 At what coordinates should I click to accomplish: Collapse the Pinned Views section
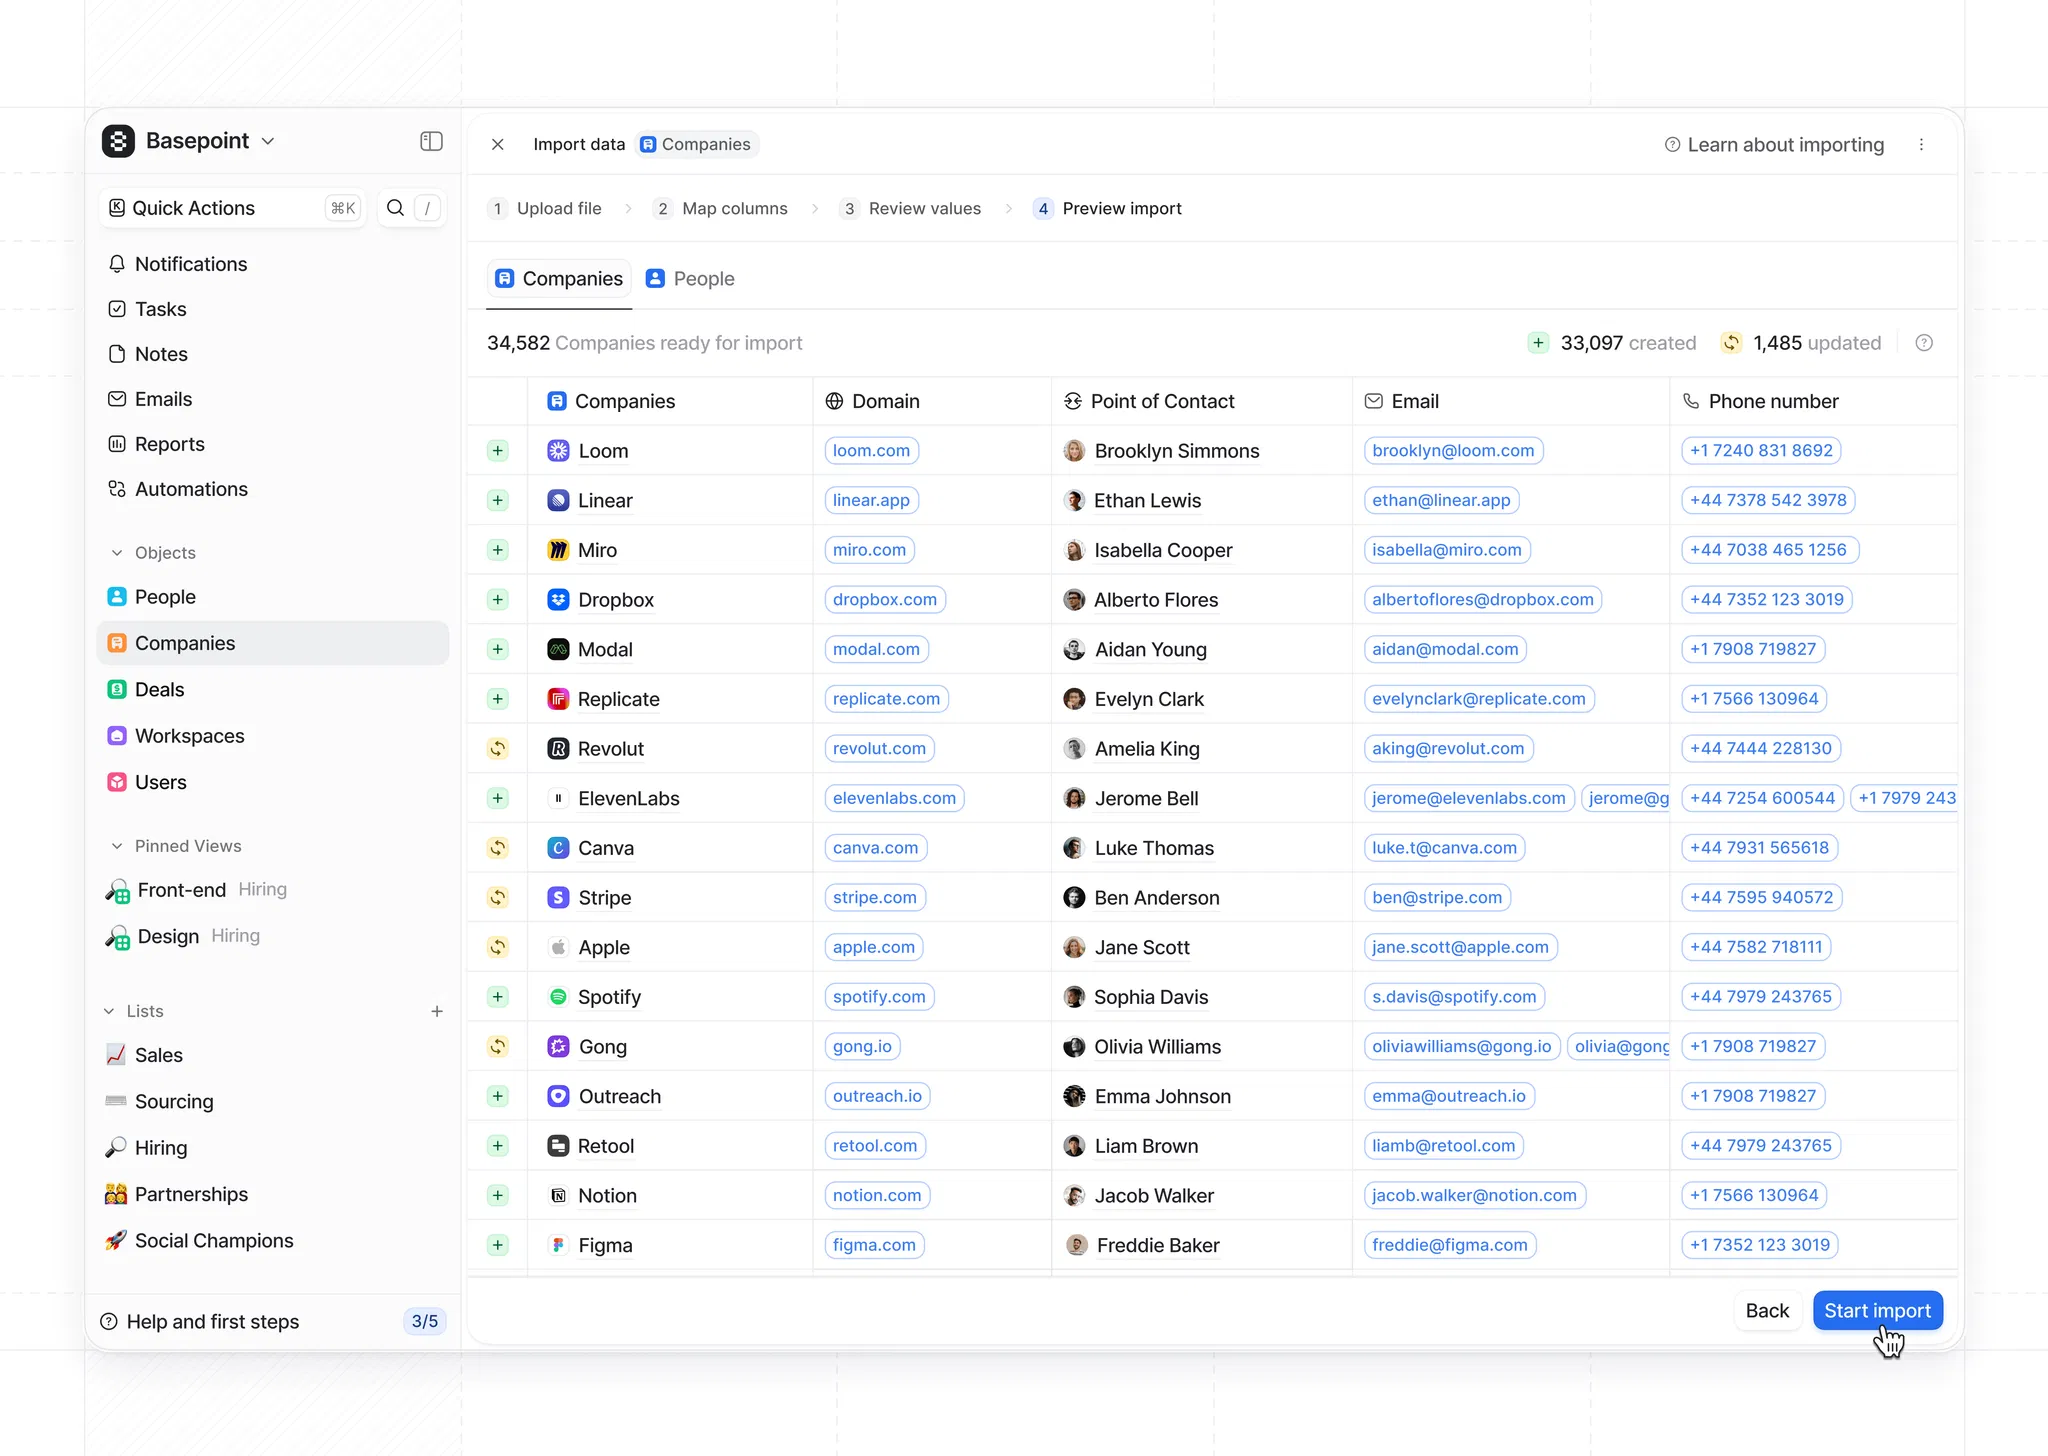point(117,846)
